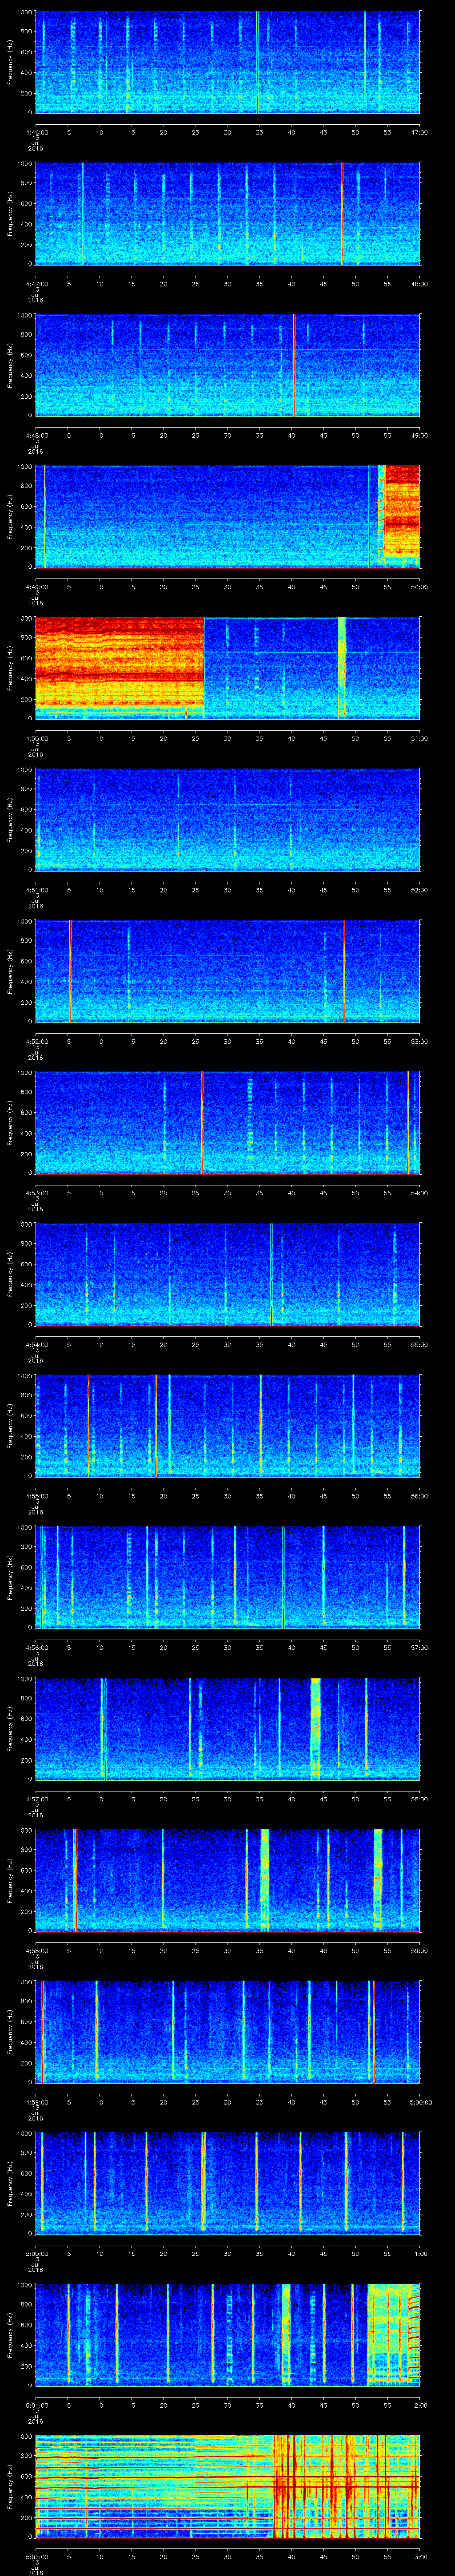Click the spectrogram panel starting at 5:01:00
This screenshot has width=455, height=2576.
coord(228,2335)
